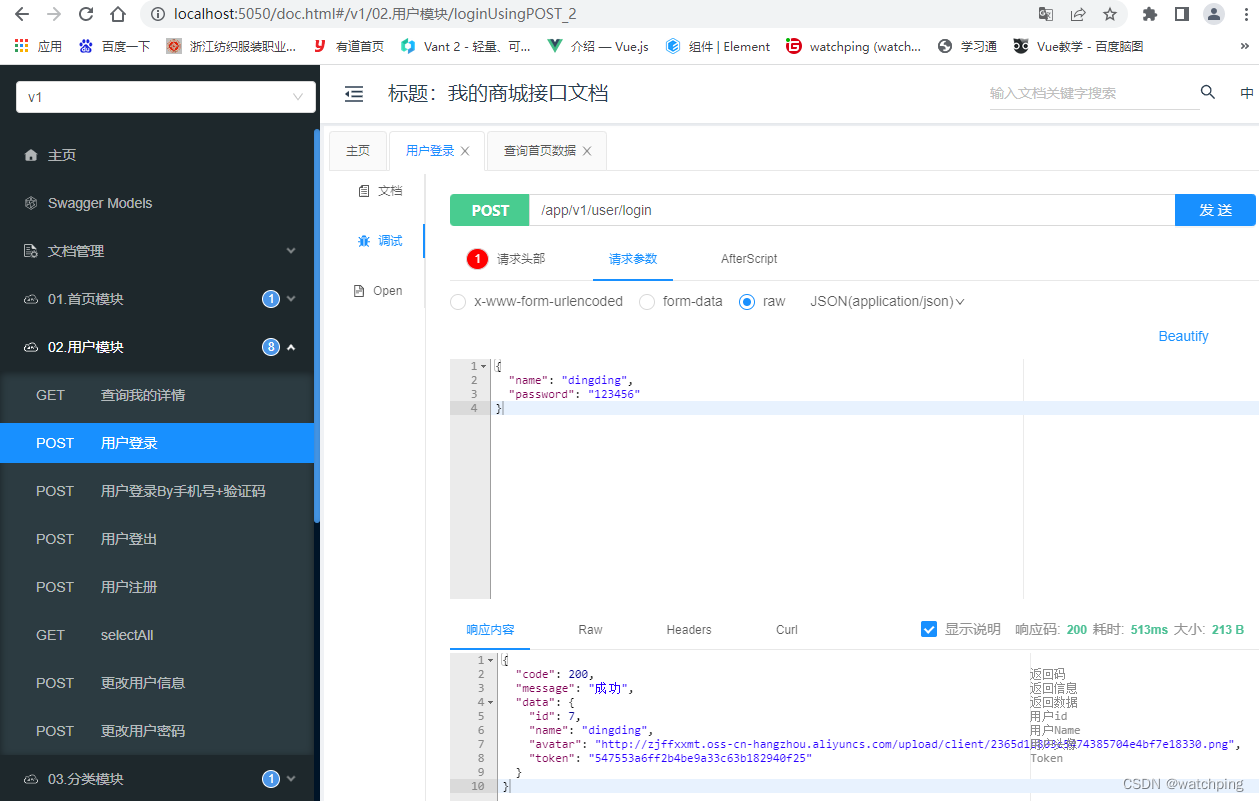Collapse the sidebar with the menu fold icon
The width and height of the screenshot is (1259, 801).
354,94
